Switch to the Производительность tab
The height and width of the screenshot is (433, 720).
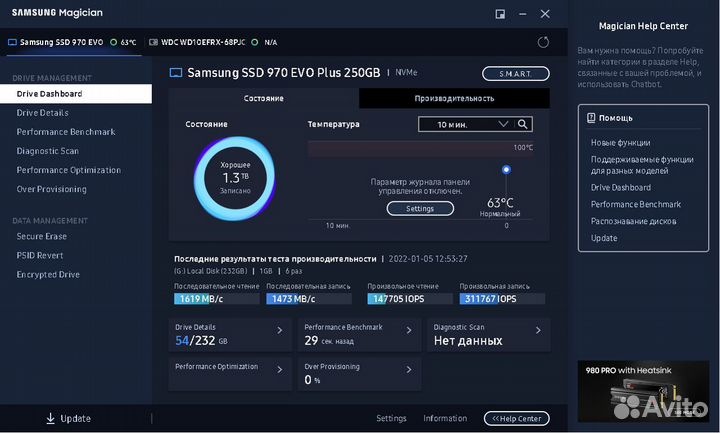[x=454, y=98]
